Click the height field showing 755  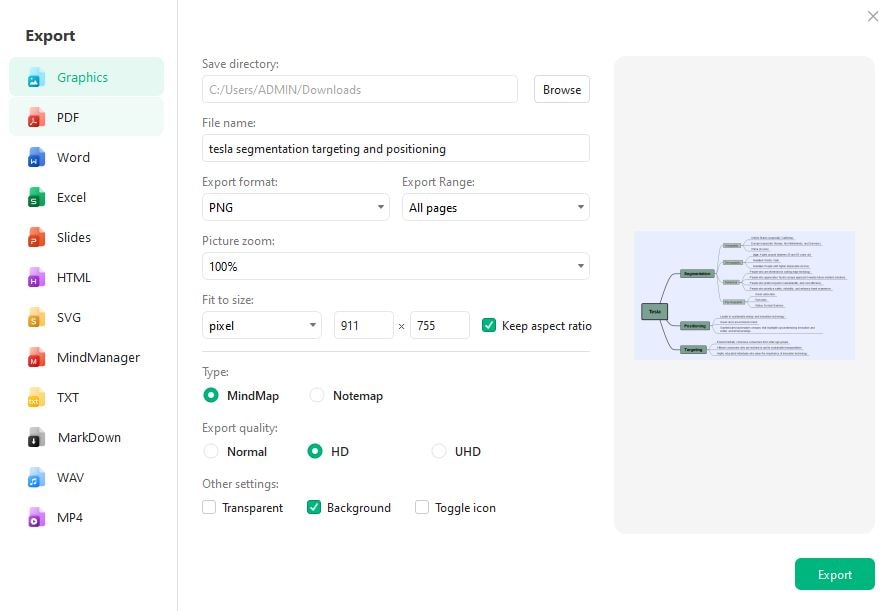click(x=440, y=325)
